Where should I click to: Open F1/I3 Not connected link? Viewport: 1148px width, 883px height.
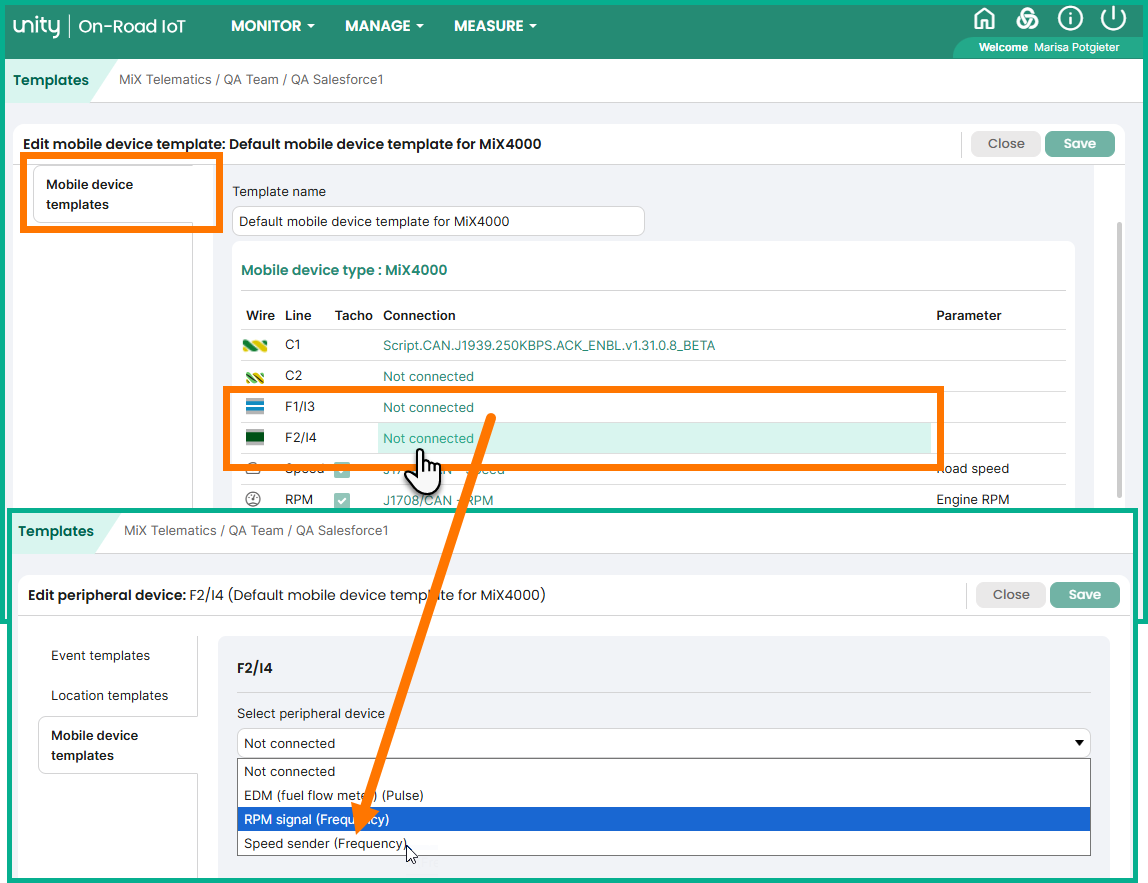pos(428,407)
